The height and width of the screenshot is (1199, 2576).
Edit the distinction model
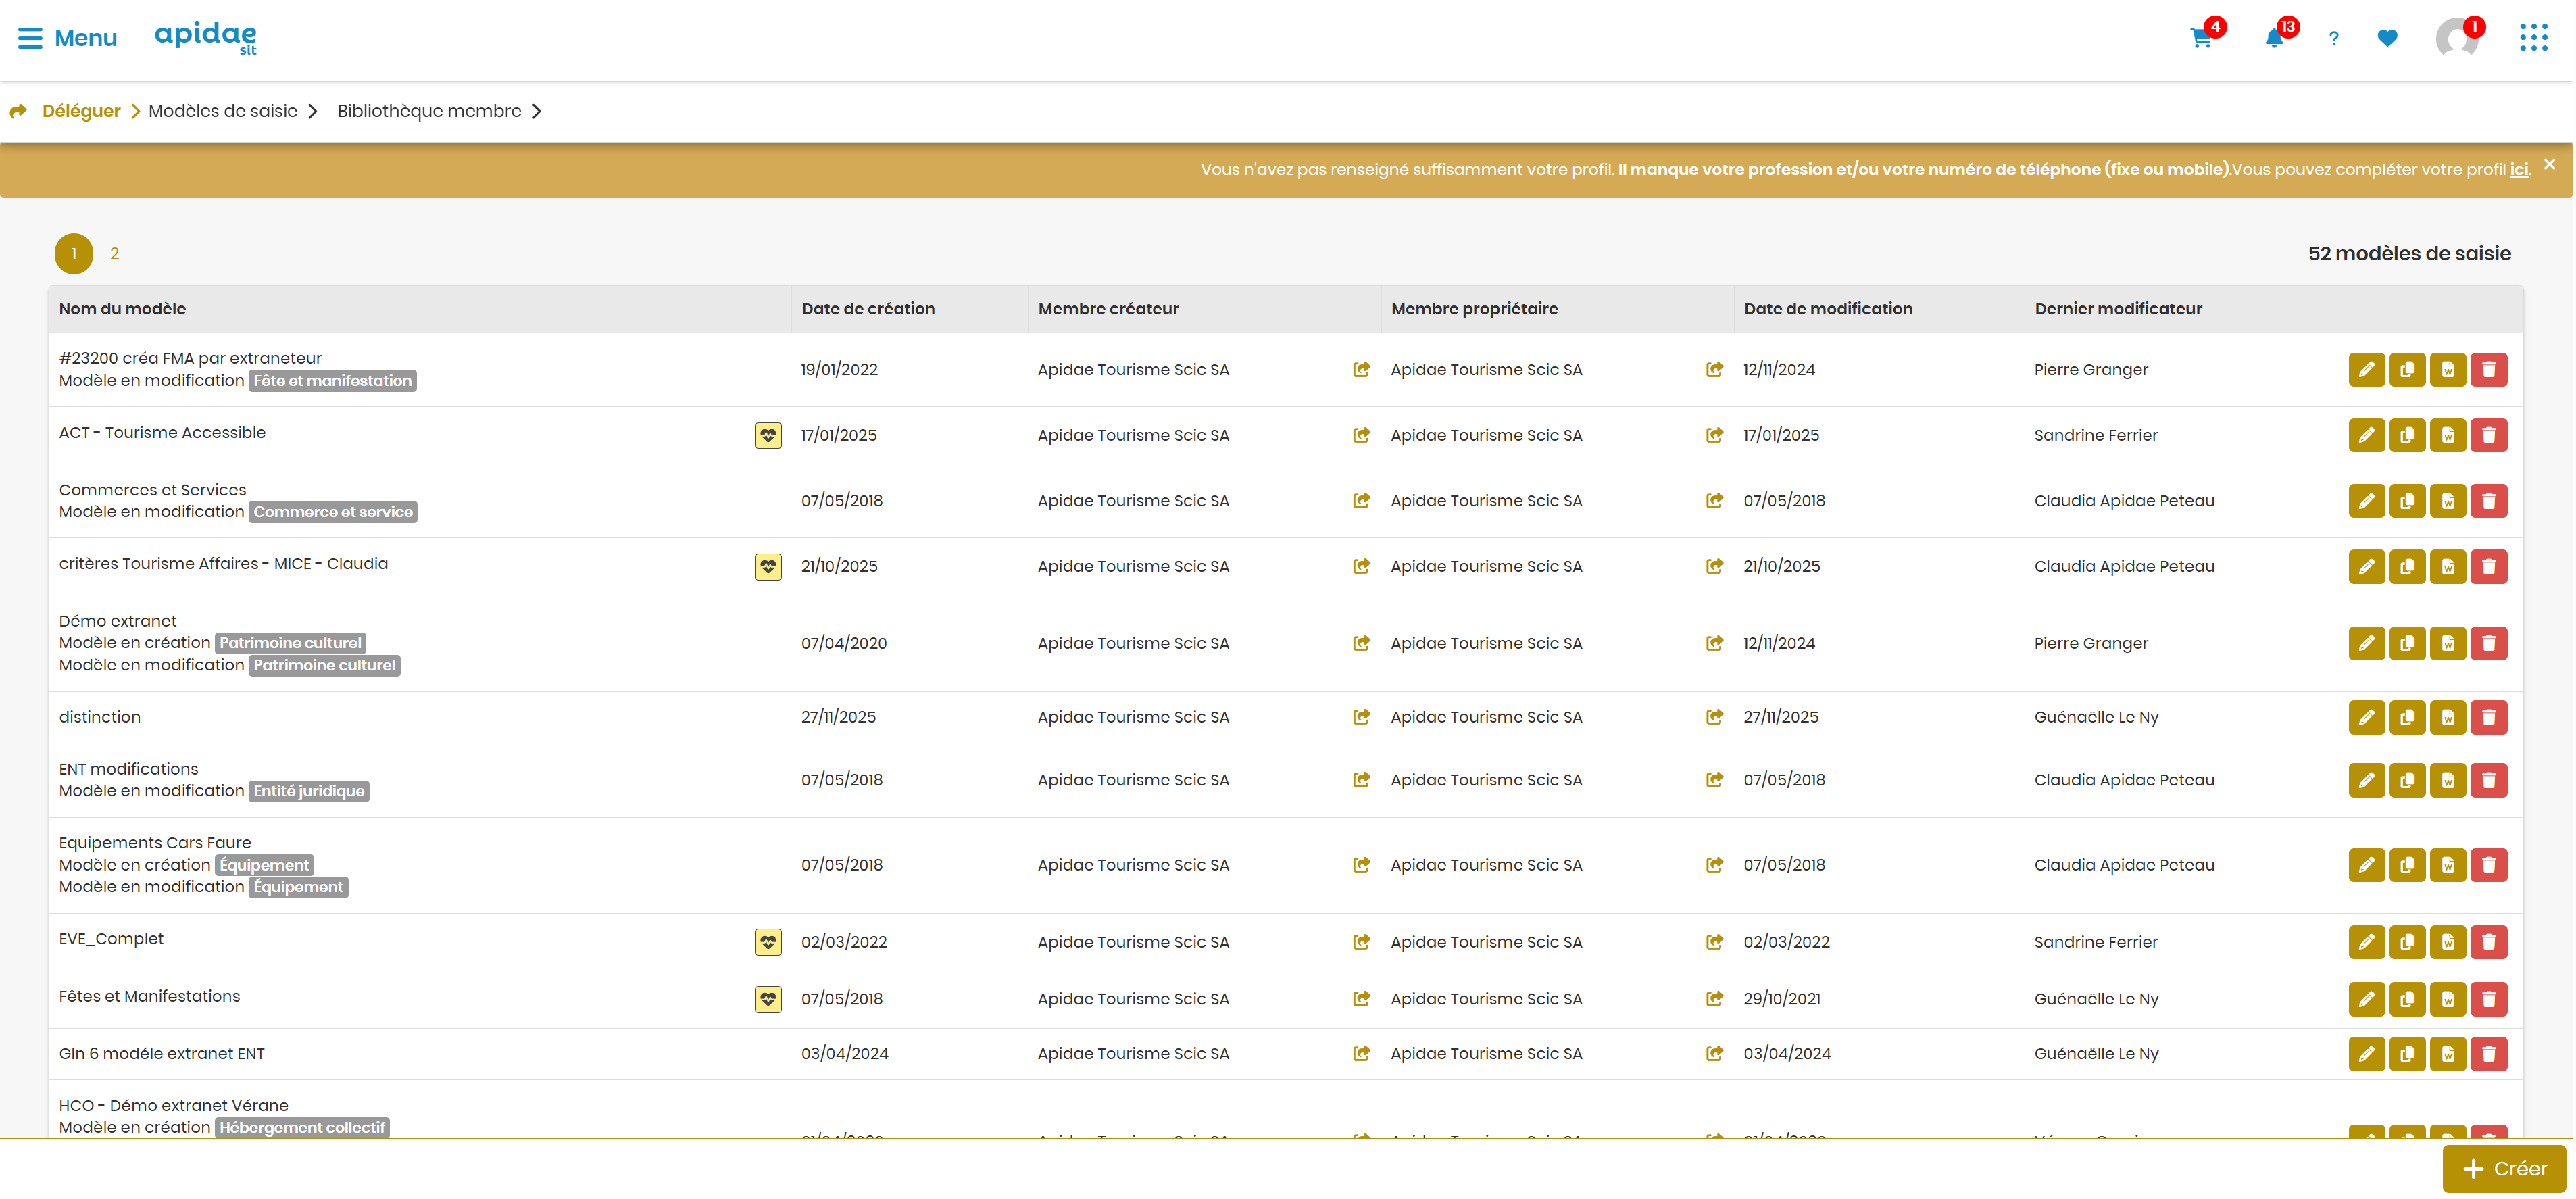pos(2366,717)
